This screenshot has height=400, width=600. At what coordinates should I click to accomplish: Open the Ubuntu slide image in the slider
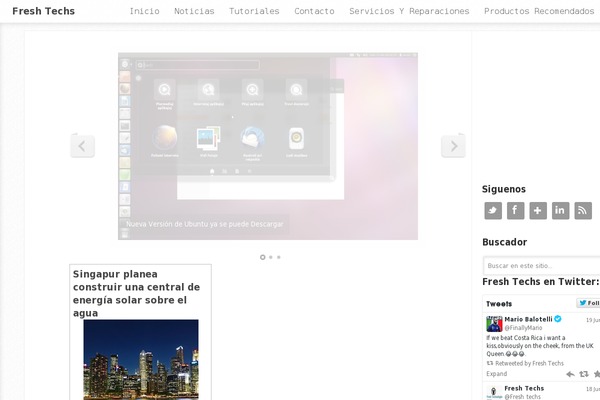tap(268, 146)
